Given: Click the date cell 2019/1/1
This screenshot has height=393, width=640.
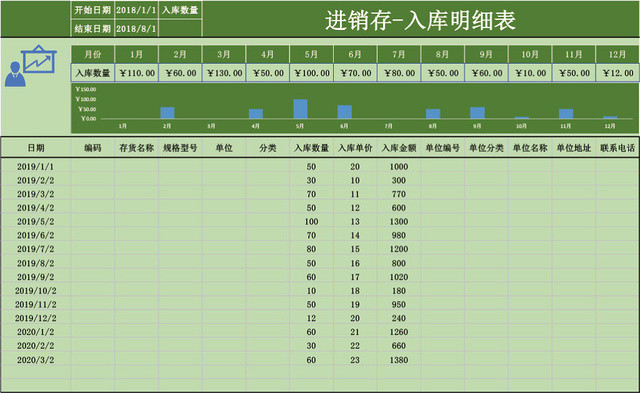Looking at the screenshot, I should tap(36, 167).
